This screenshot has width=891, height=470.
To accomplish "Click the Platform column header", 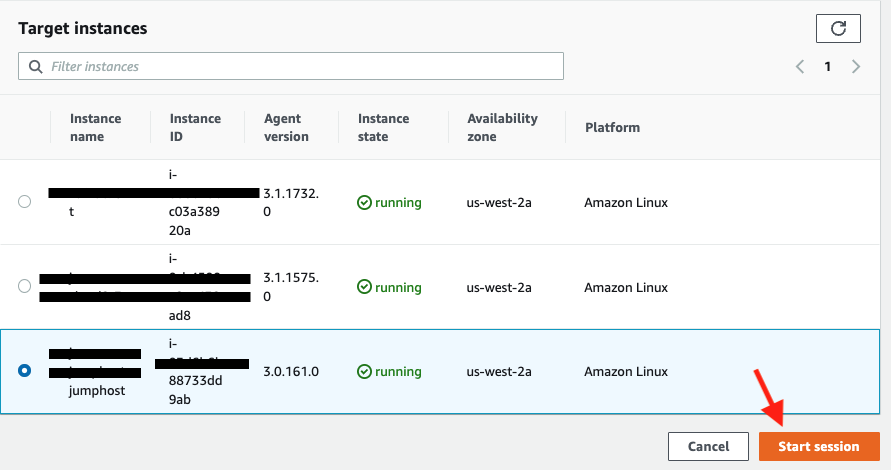I will [x=612, y=127].
